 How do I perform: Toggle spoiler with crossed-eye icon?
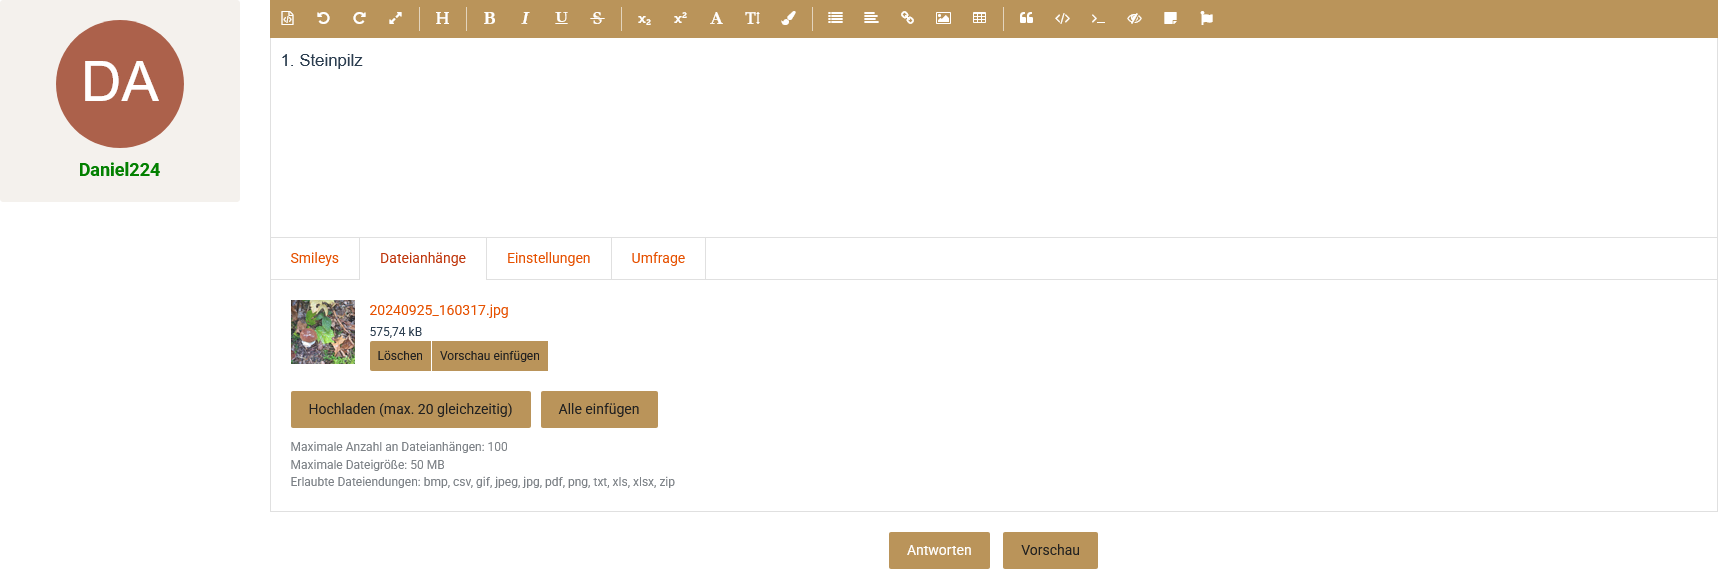(1134, 18)
